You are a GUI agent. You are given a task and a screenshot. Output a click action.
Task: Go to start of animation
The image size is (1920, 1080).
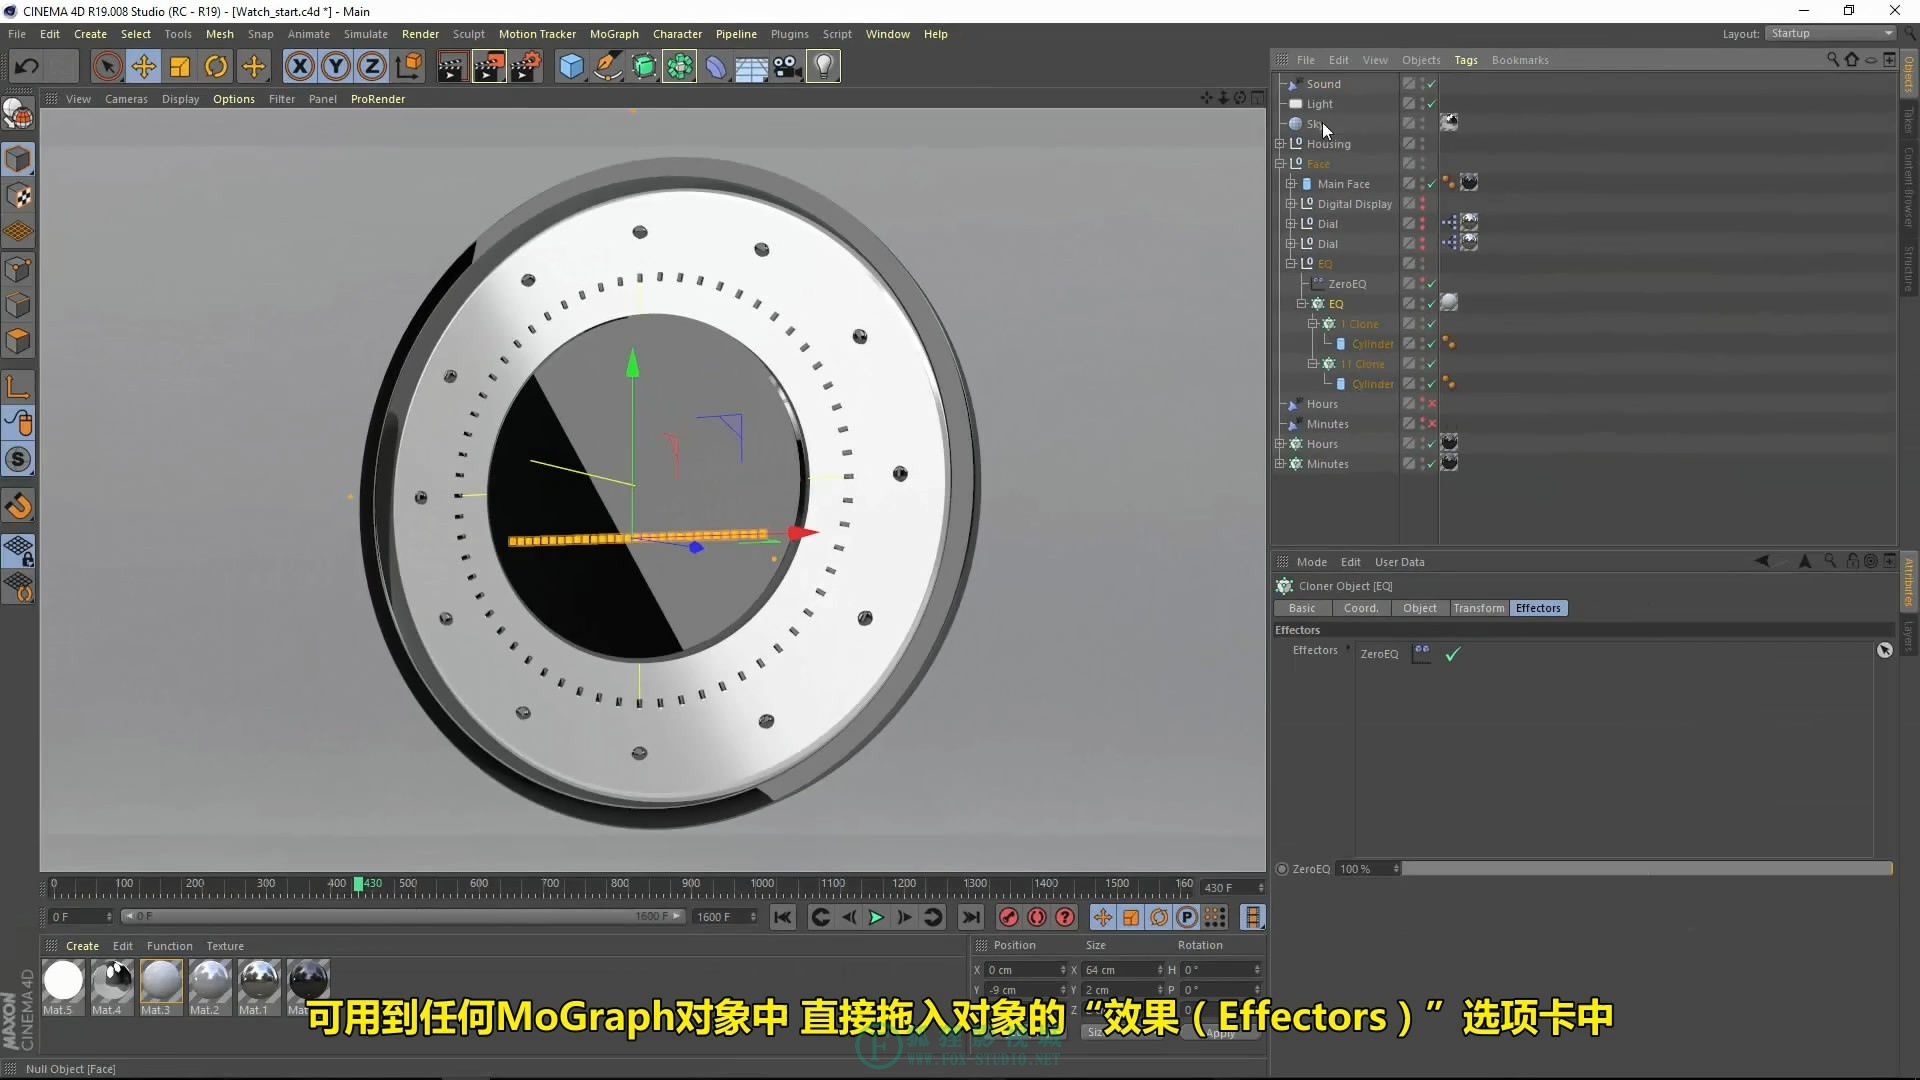pyautogui.click(x=783, y=917)
